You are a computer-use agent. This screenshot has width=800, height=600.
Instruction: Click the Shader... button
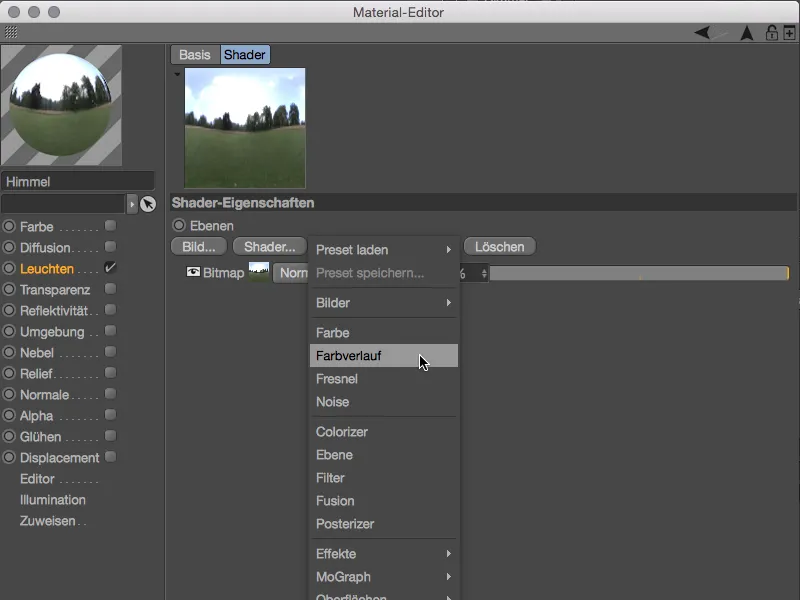269,246
